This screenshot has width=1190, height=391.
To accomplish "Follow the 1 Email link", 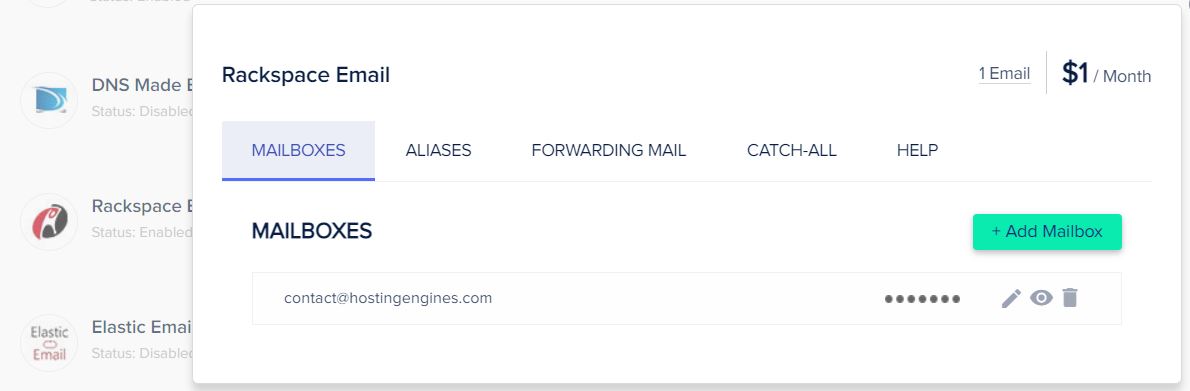I will click(1004, 74).
